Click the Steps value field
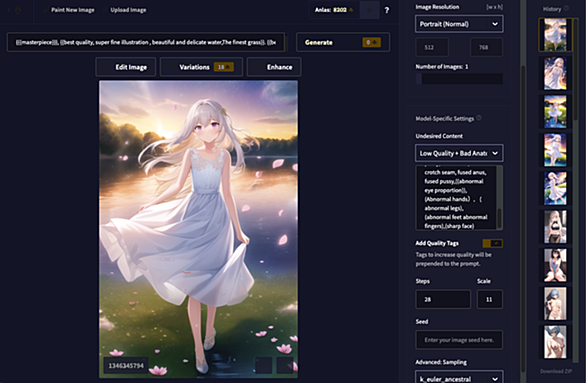586x383 pixels. click(443, 299)
